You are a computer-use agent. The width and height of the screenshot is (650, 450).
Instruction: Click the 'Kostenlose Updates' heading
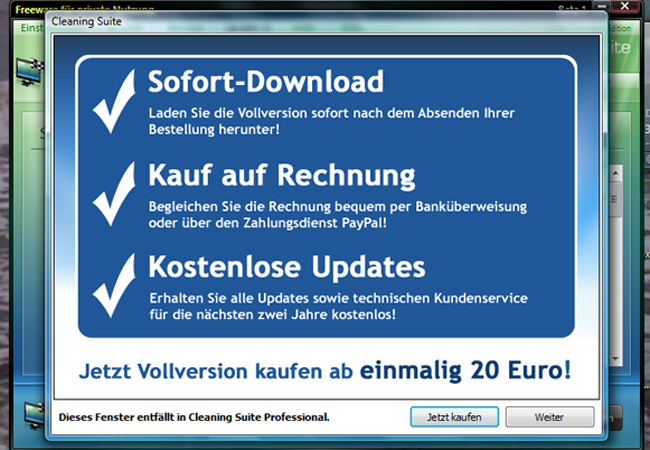[286, 267]
